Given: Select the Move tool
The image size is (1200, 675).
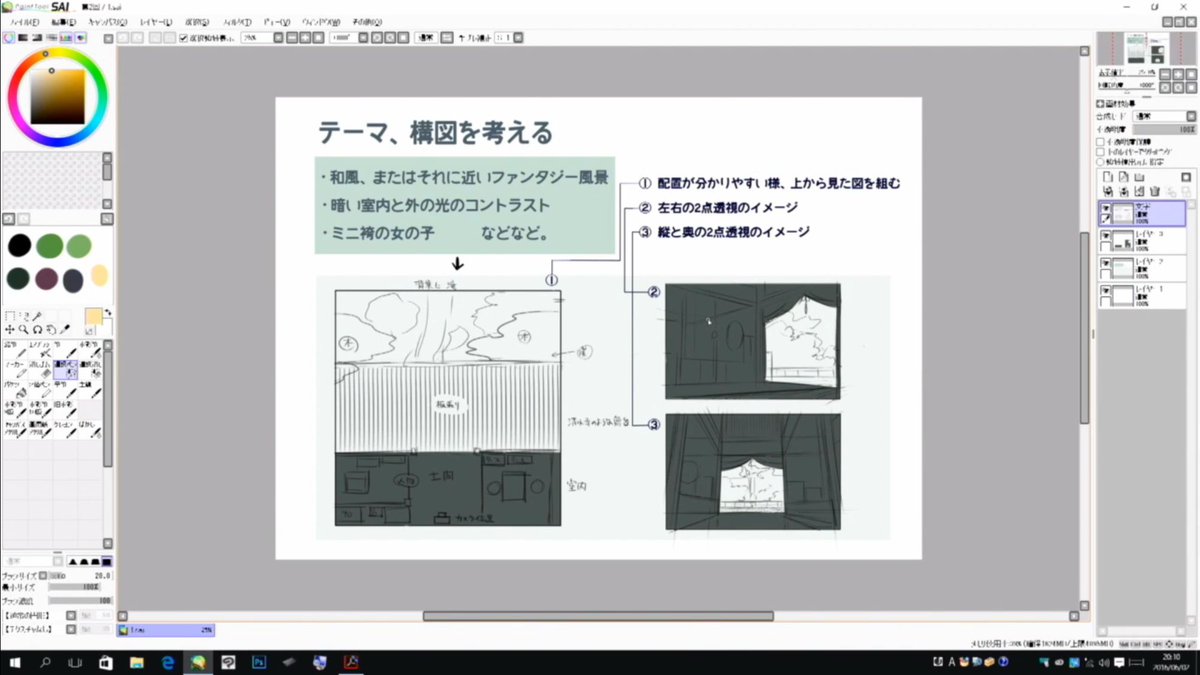Looking at the screenshot, I should [x=9, y=329].
